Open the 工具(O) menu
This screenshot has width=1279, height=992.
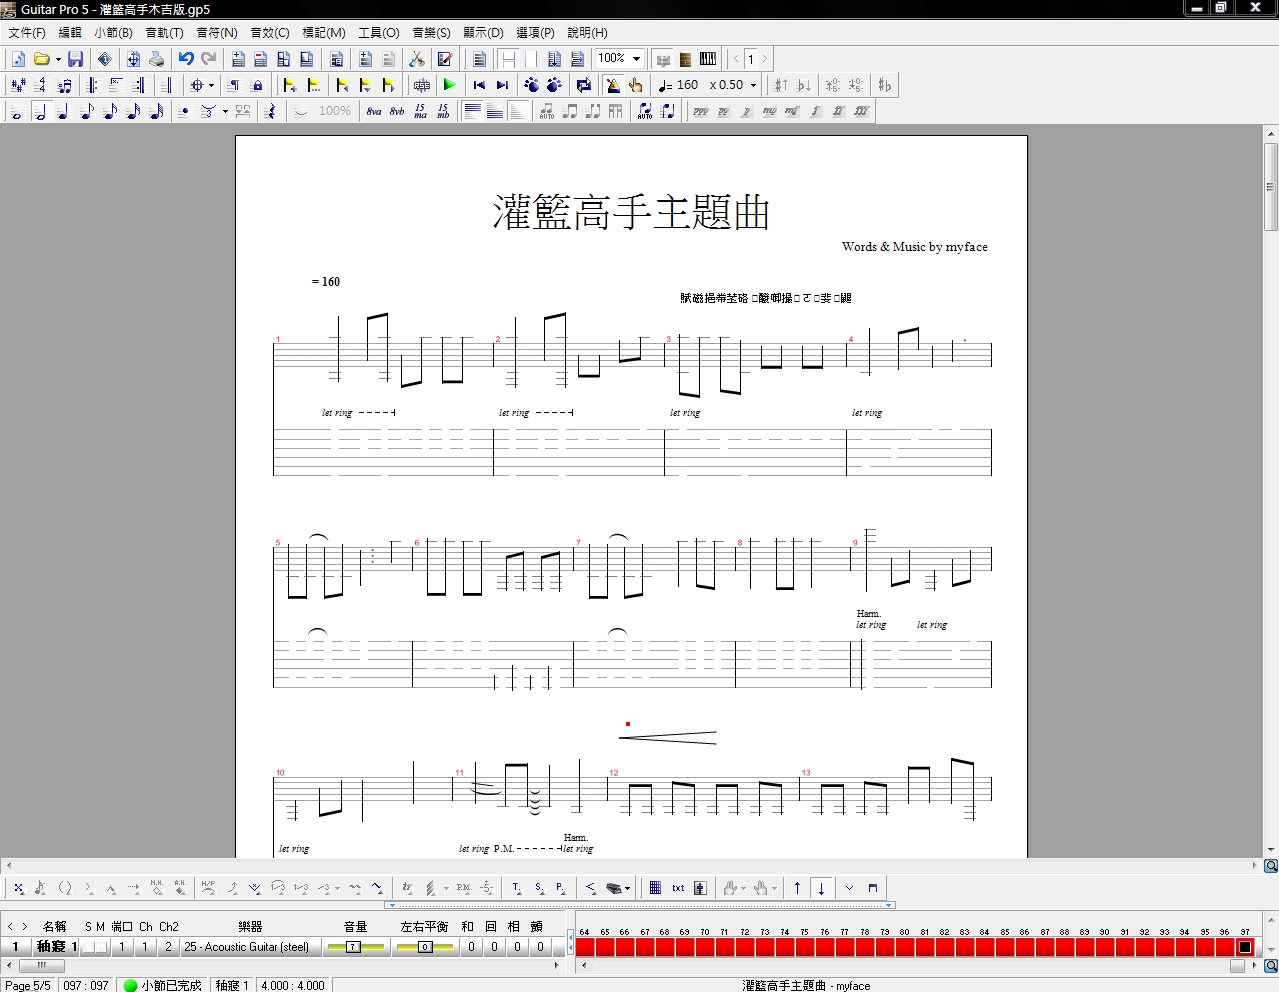click(x=379, y=33)
